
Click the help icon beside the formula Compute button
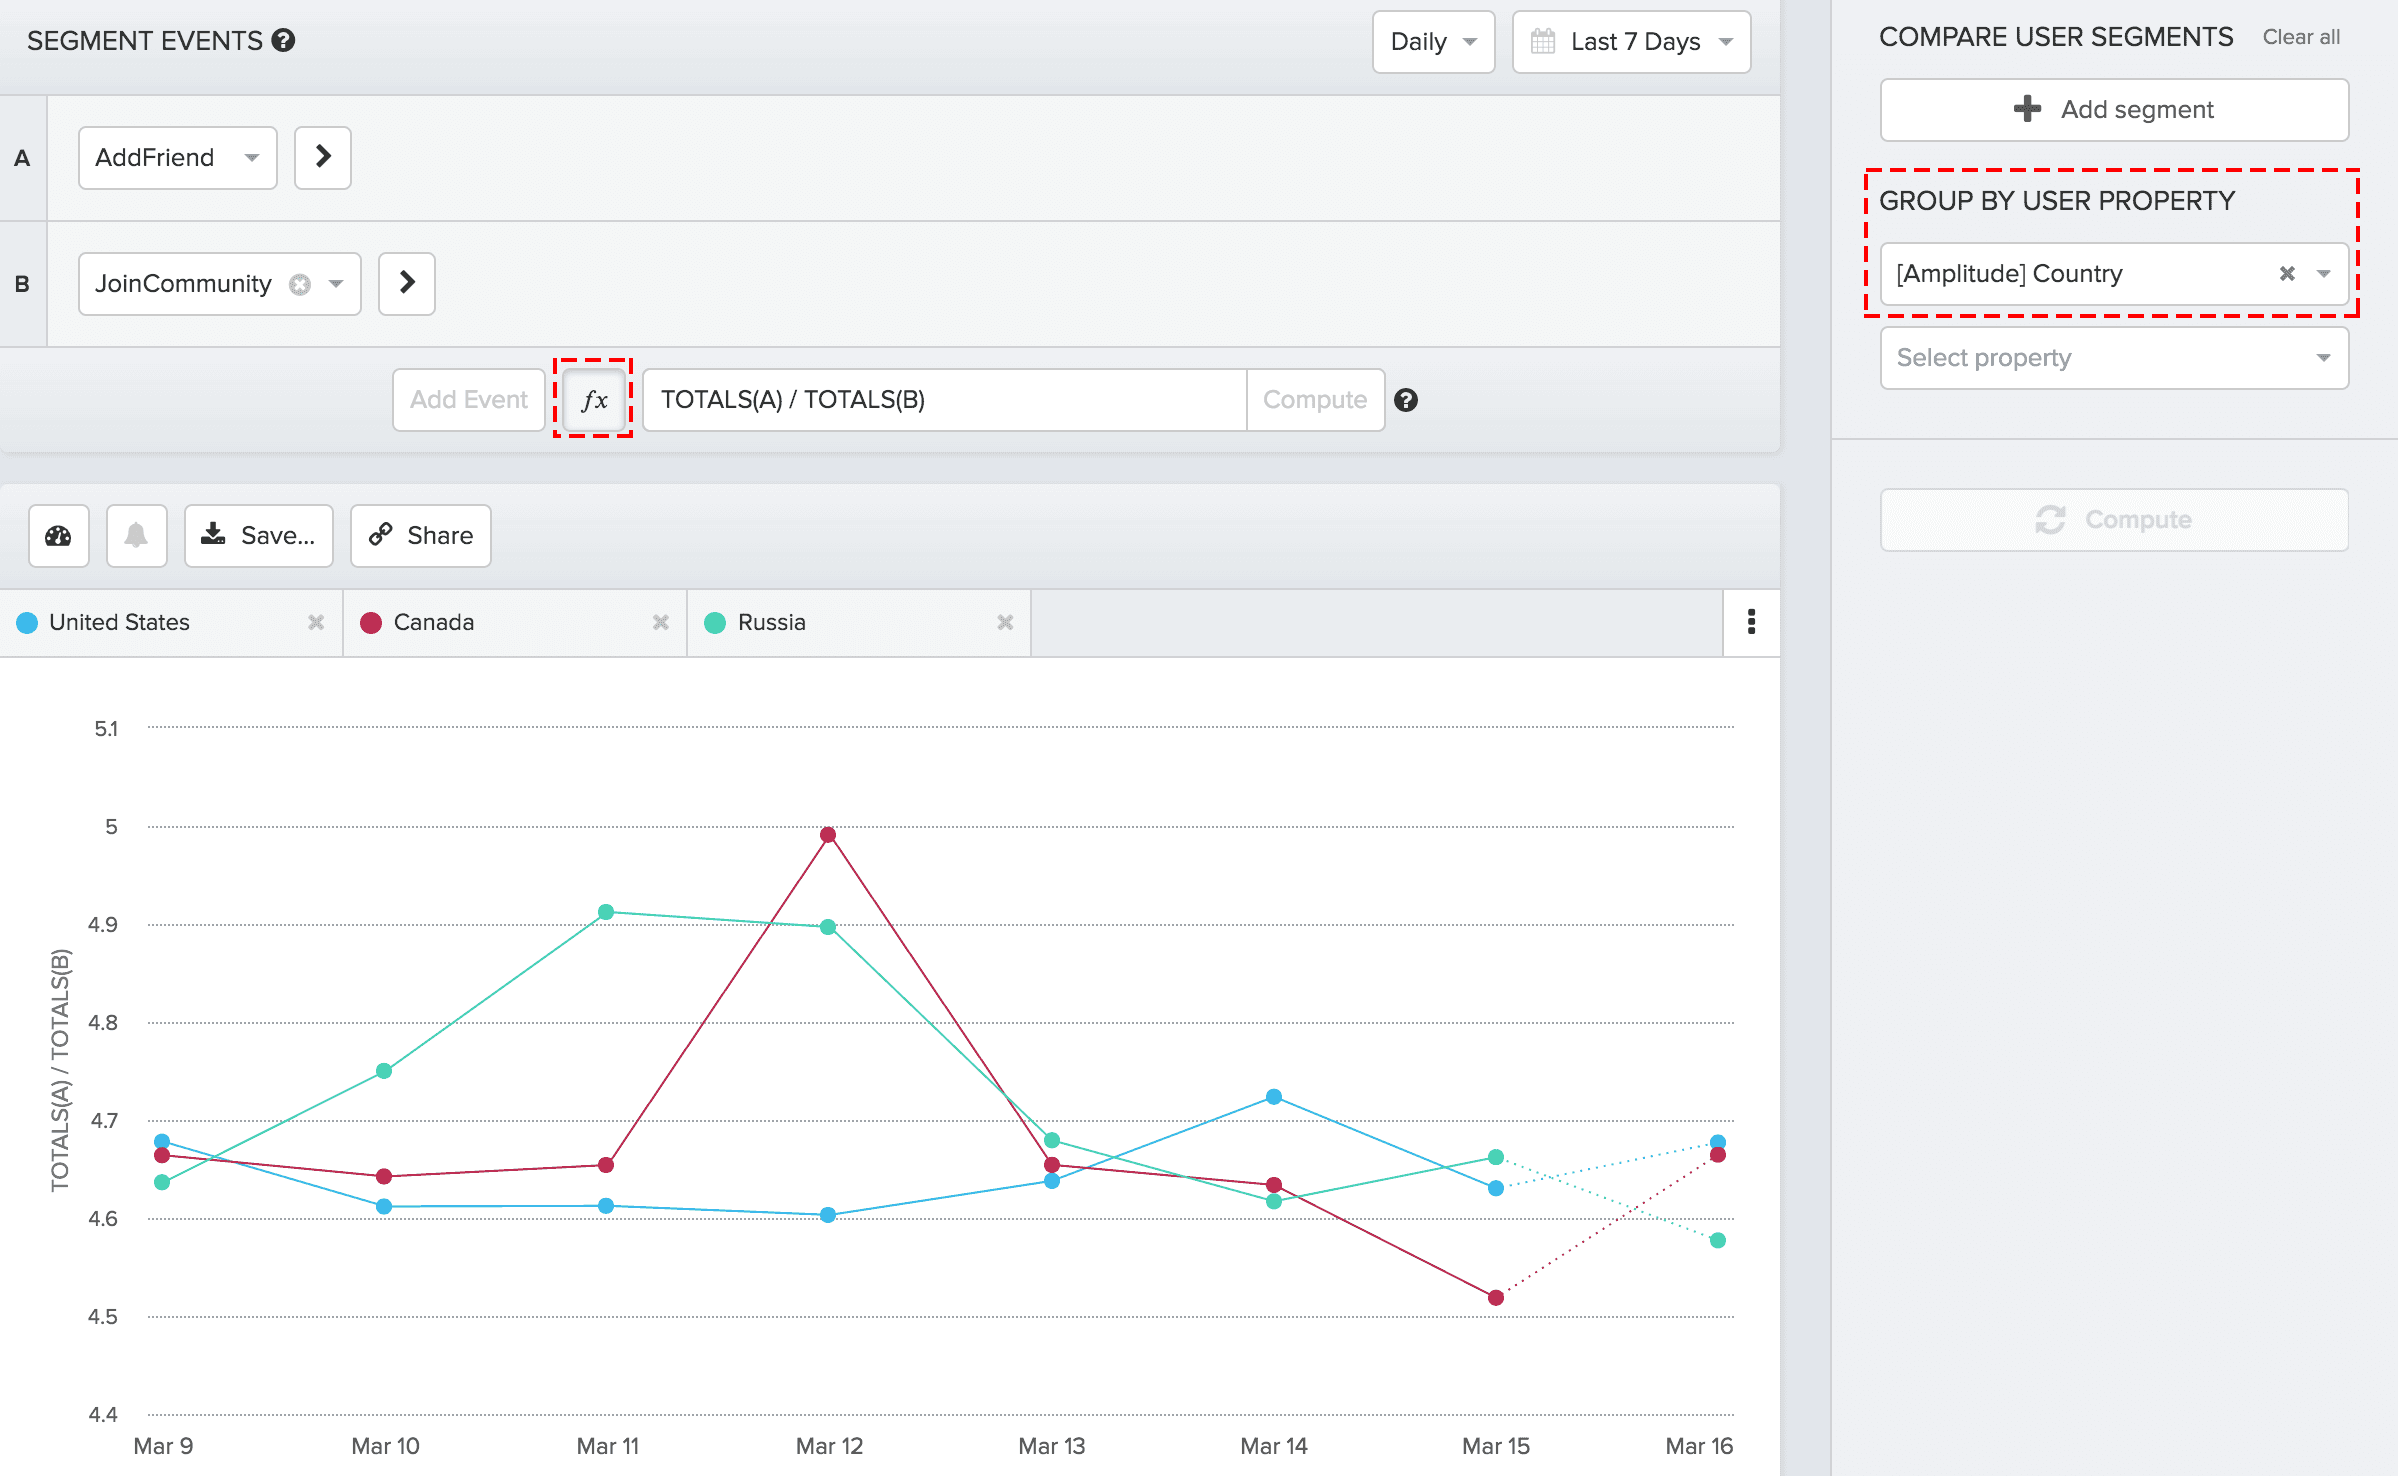click(x=1406, y=400)
